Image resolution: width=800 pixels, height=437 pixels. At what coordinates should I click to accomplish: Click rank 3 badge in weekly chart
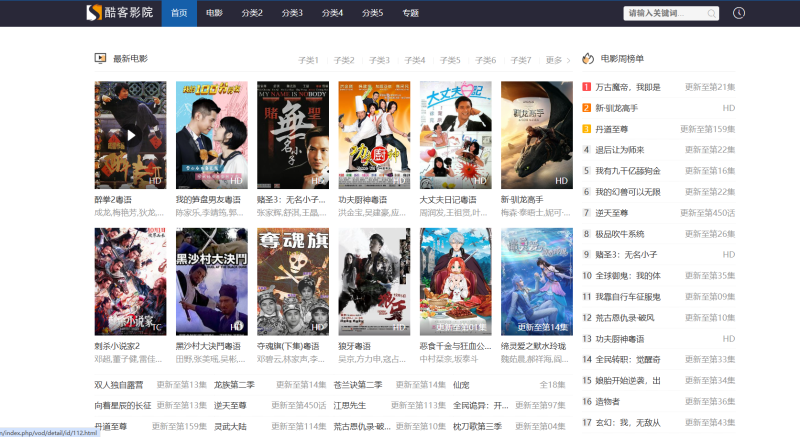click(587, 129)
